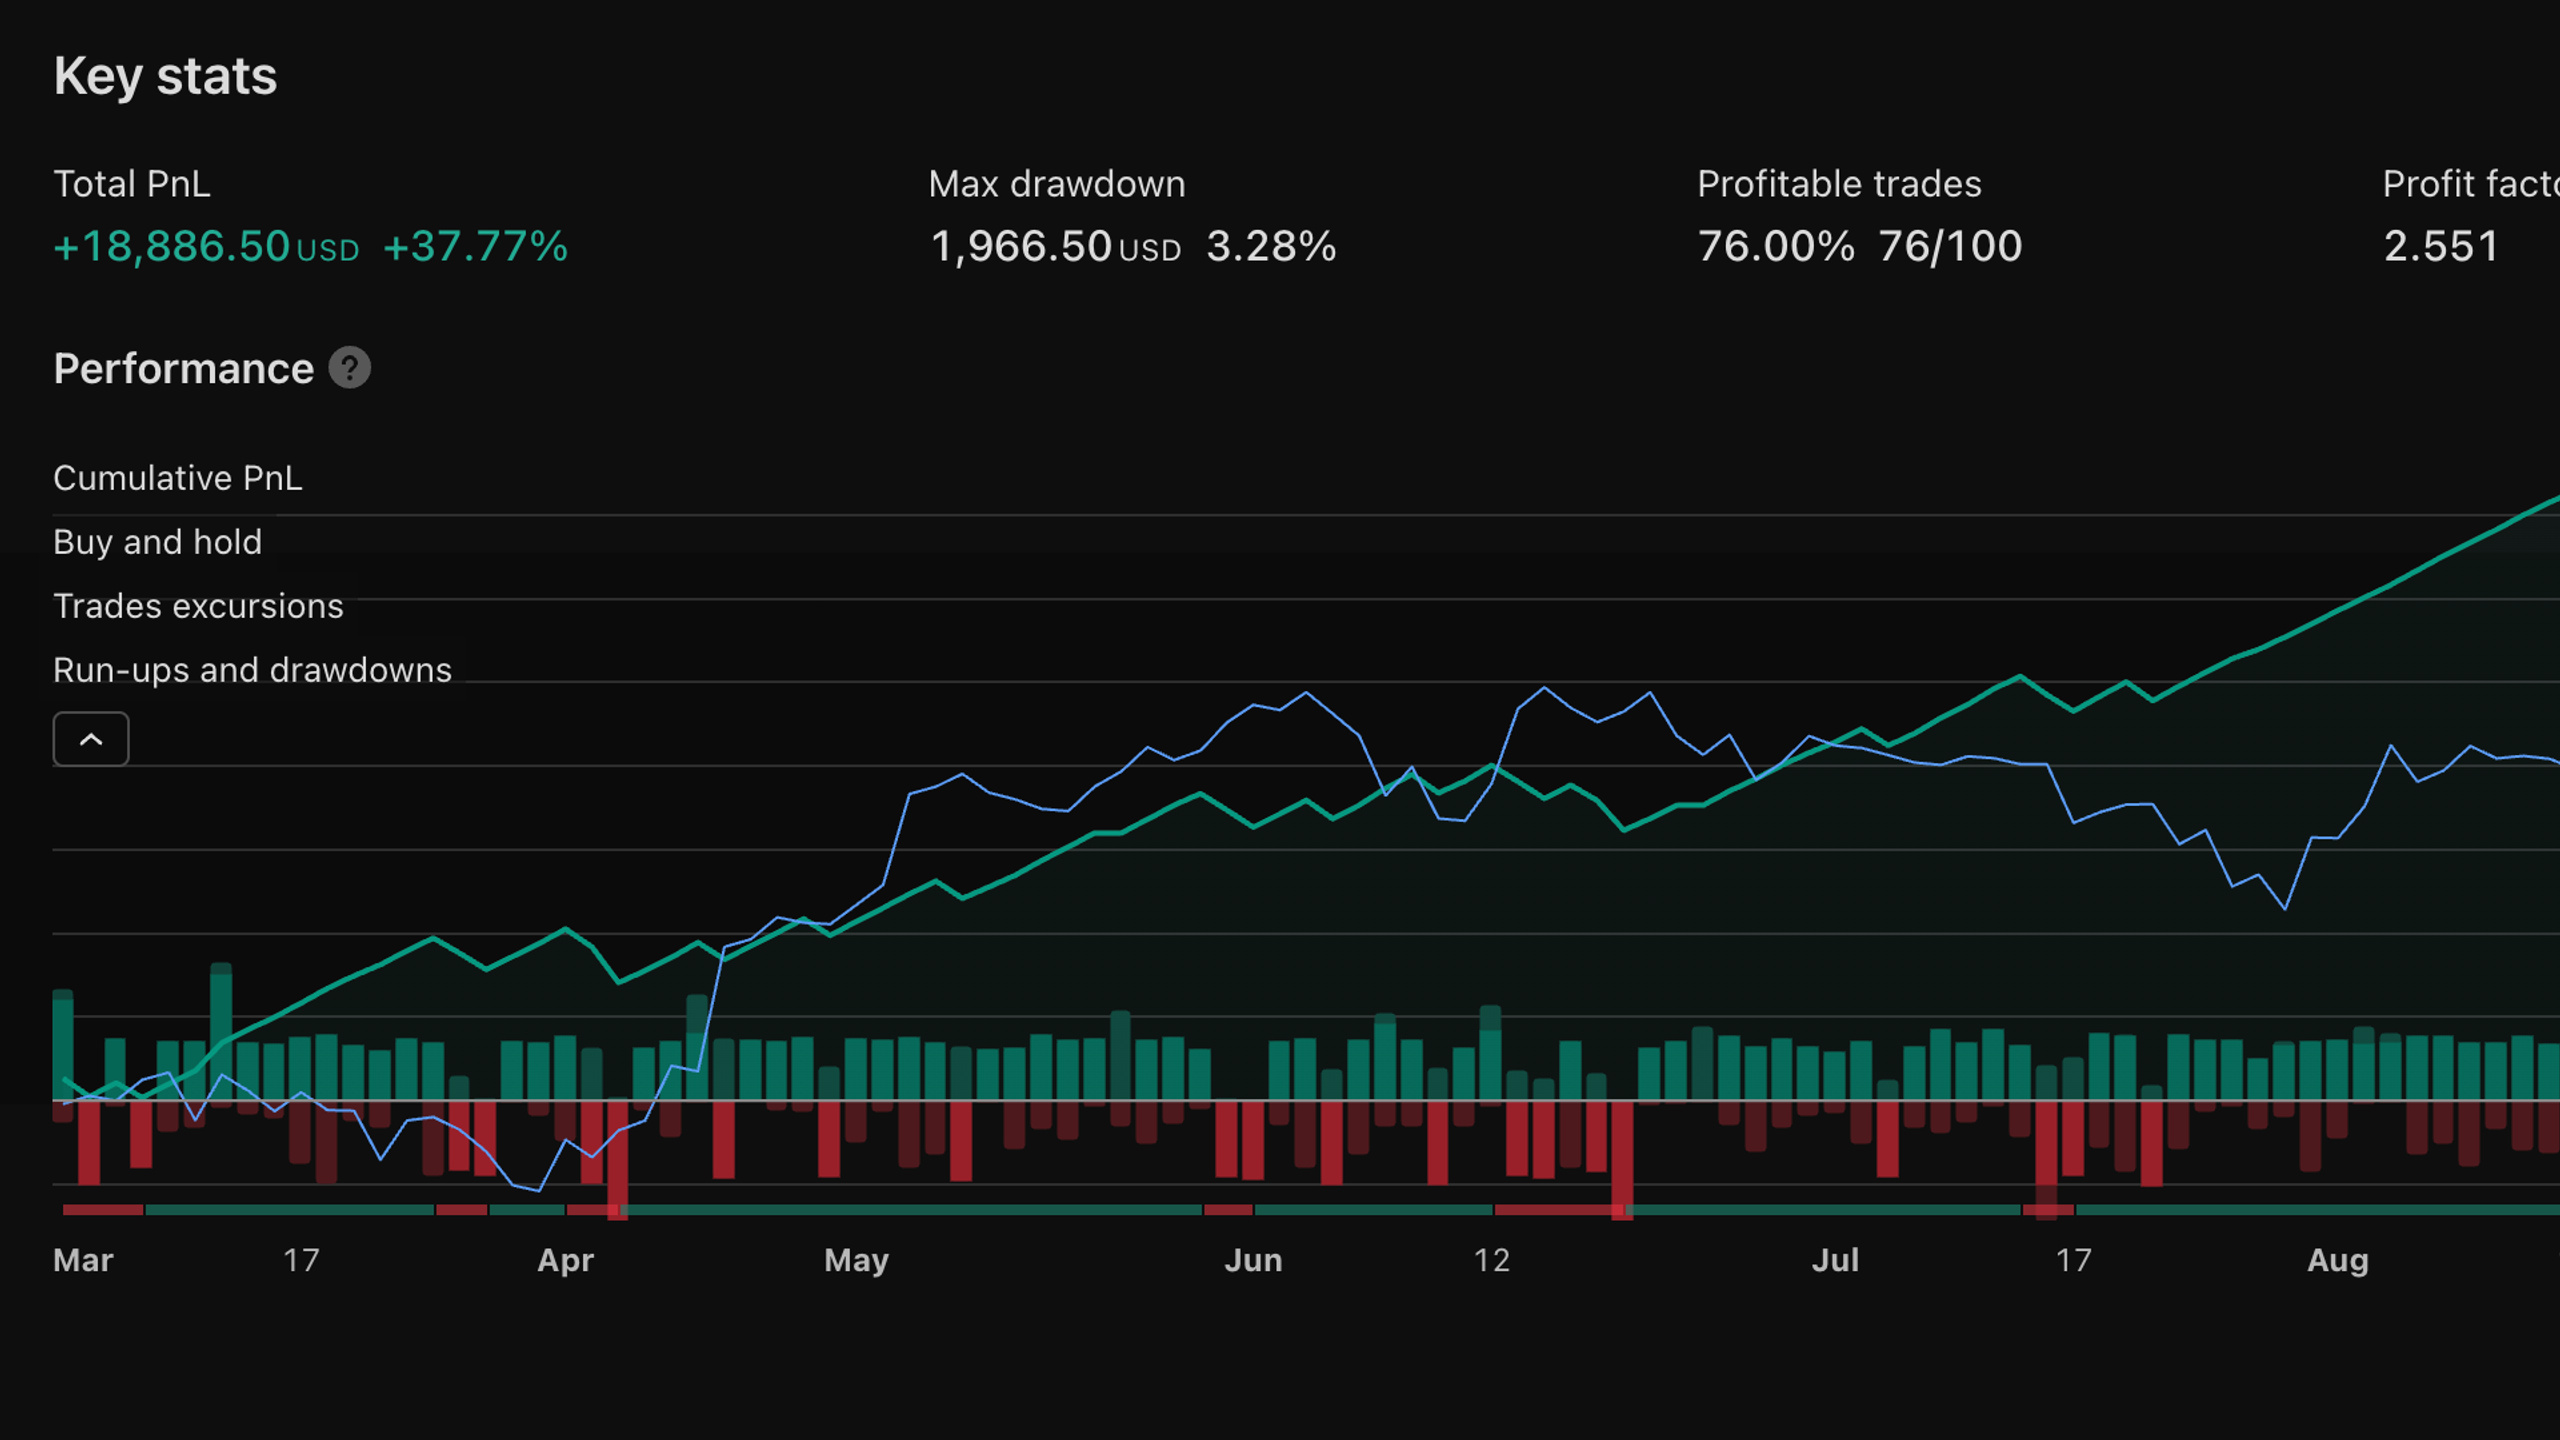
Task: Click the Max drawdown label
Action: click(1057, 184)
